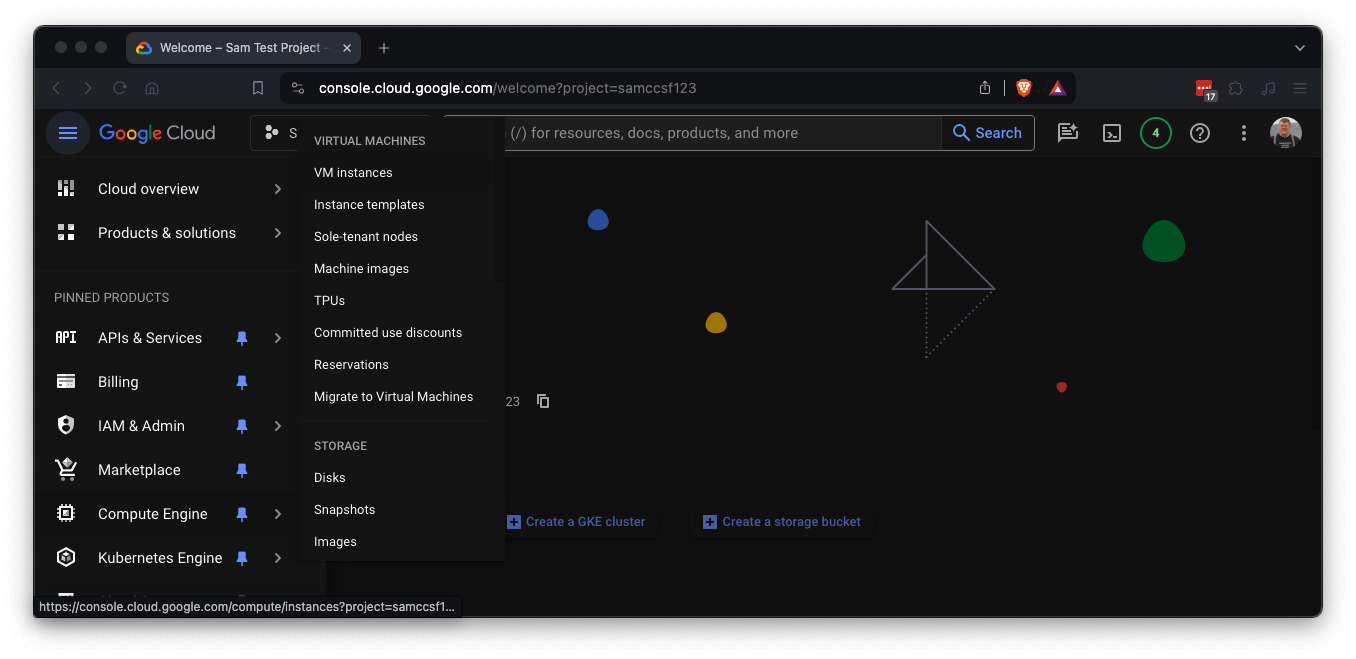Expand Cloud overview submenu arrow
This screenshot has width=1356, height=659.
(x=278, y=189)
